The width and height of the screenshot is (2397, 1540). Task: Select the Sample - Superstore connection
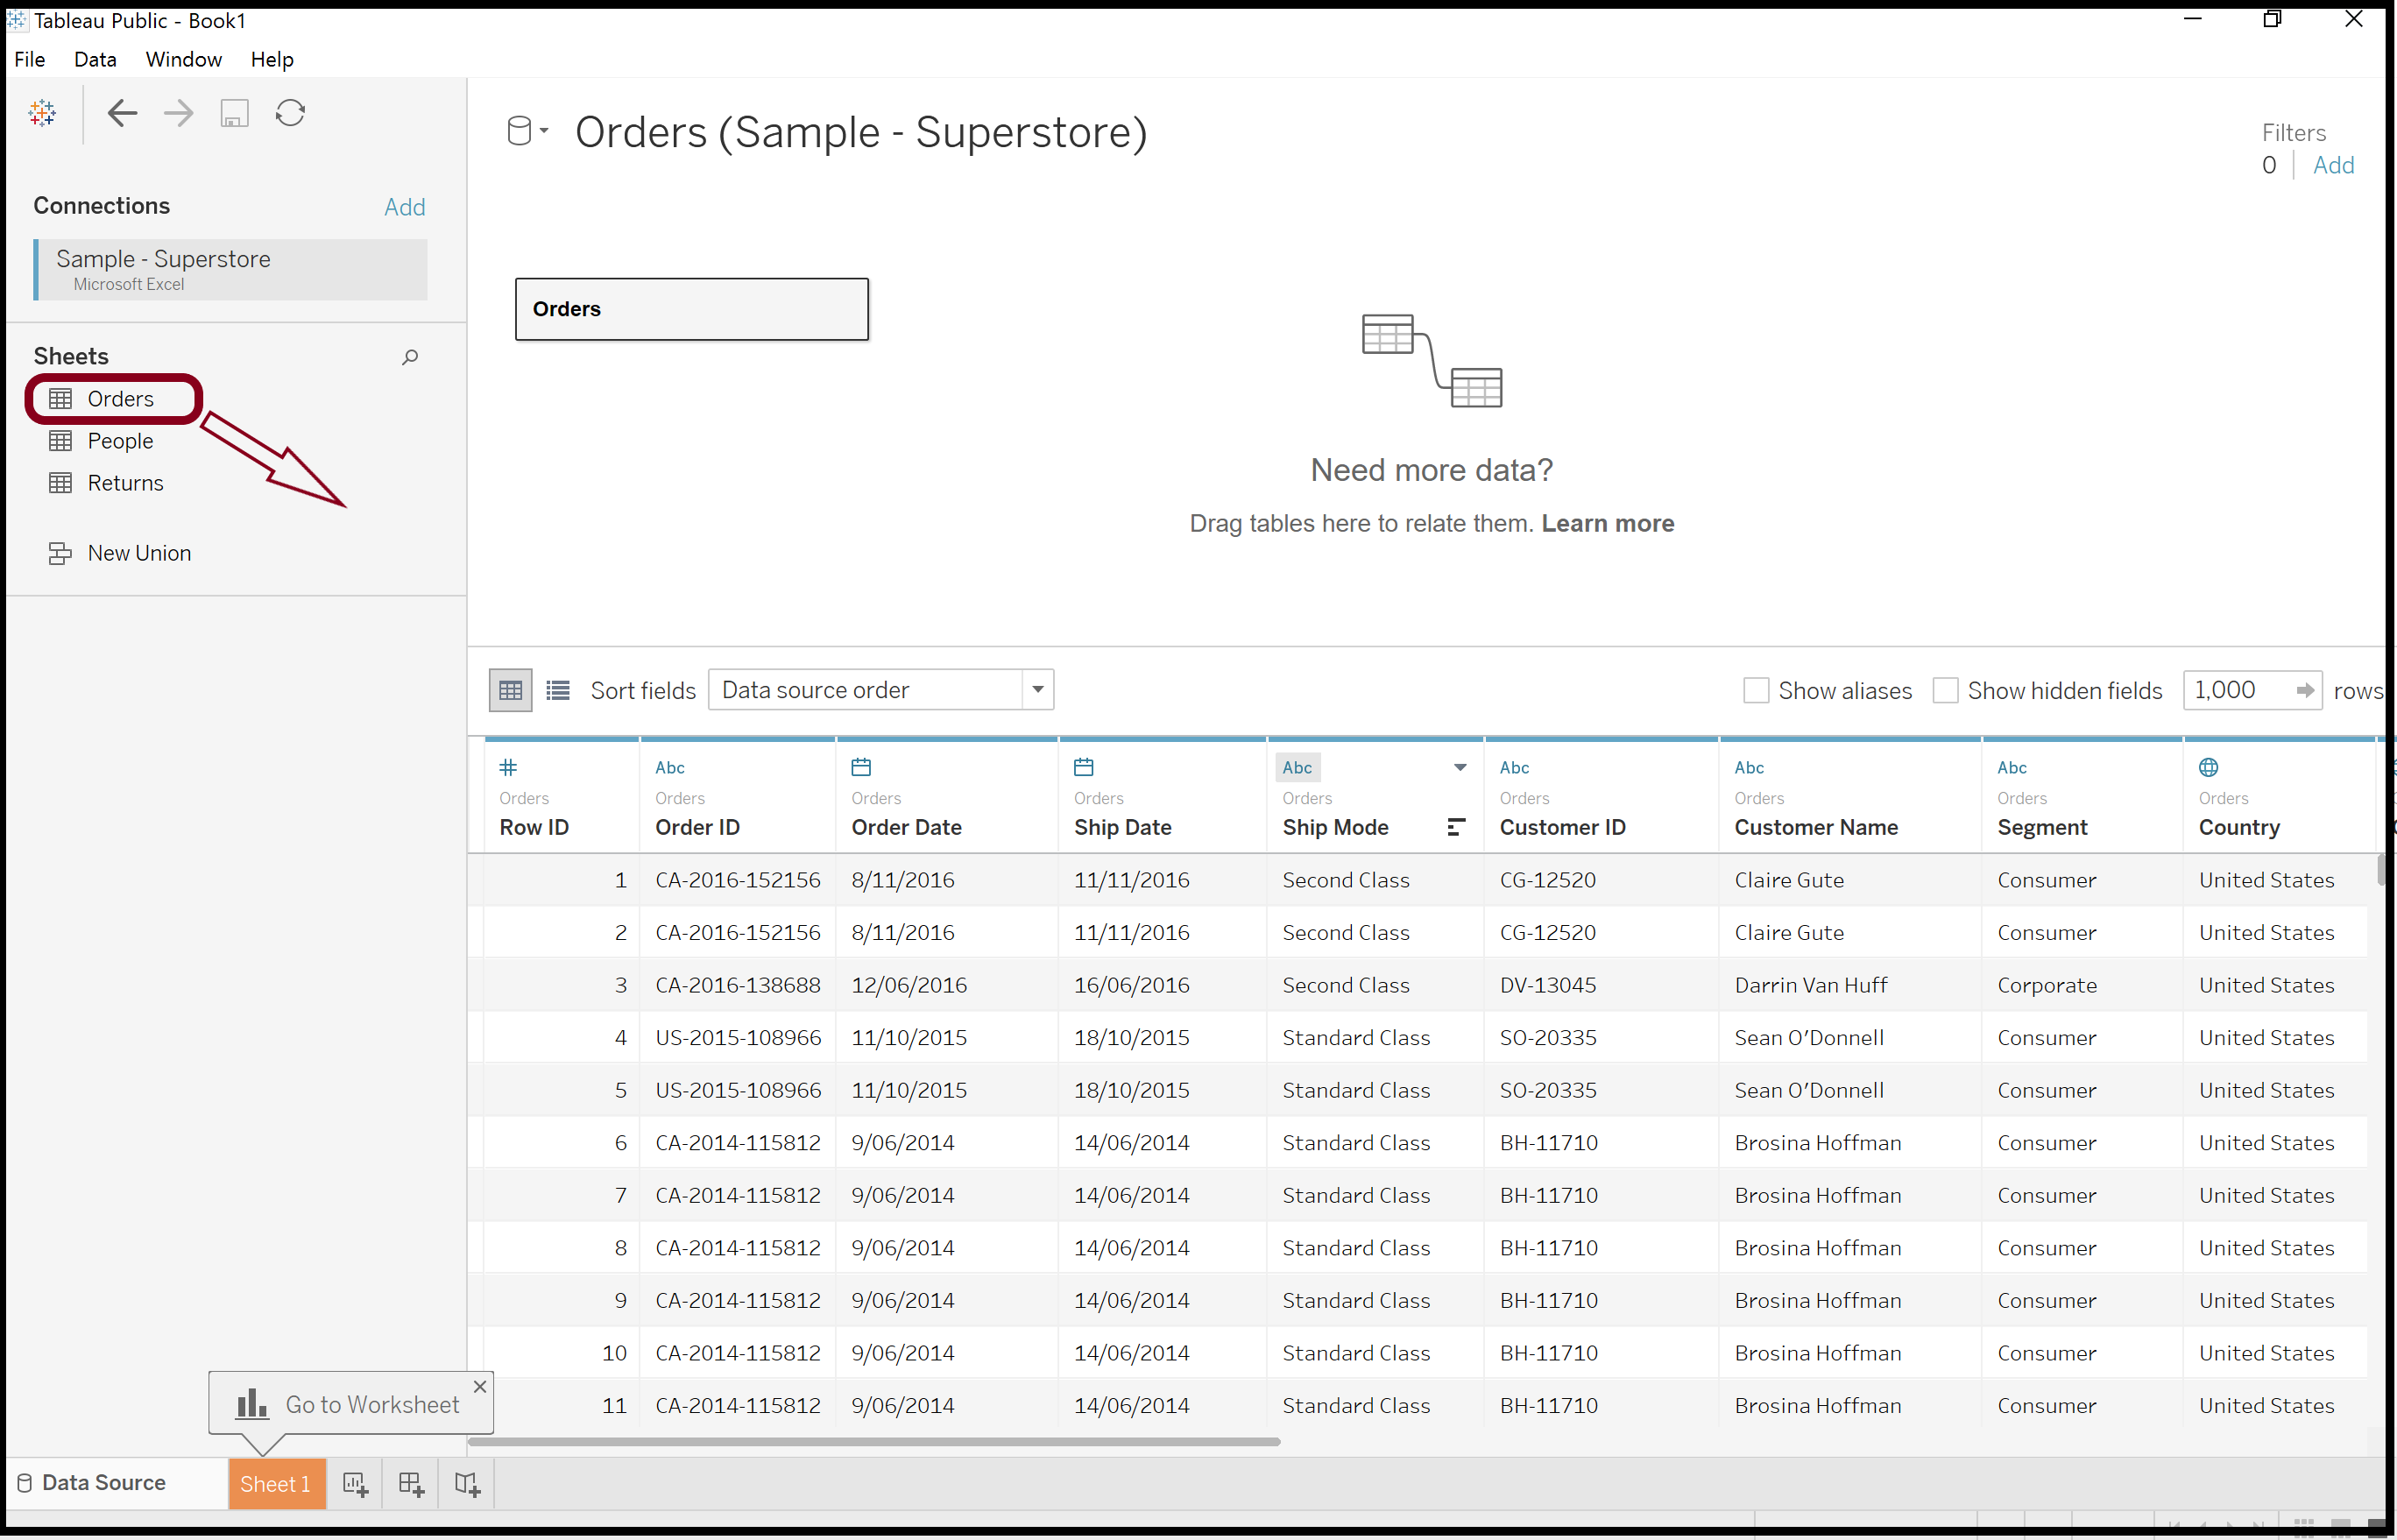(x=231, y=269)
